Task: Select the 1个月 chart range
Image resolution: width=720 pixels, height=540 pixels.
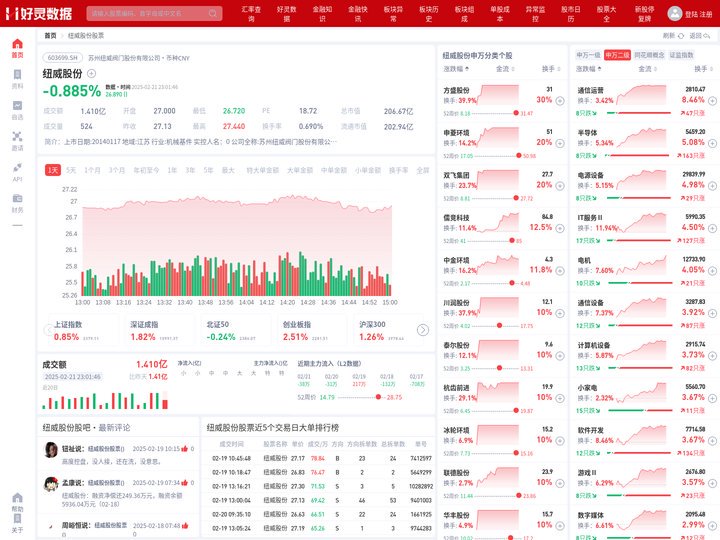Action: (92, 170)
